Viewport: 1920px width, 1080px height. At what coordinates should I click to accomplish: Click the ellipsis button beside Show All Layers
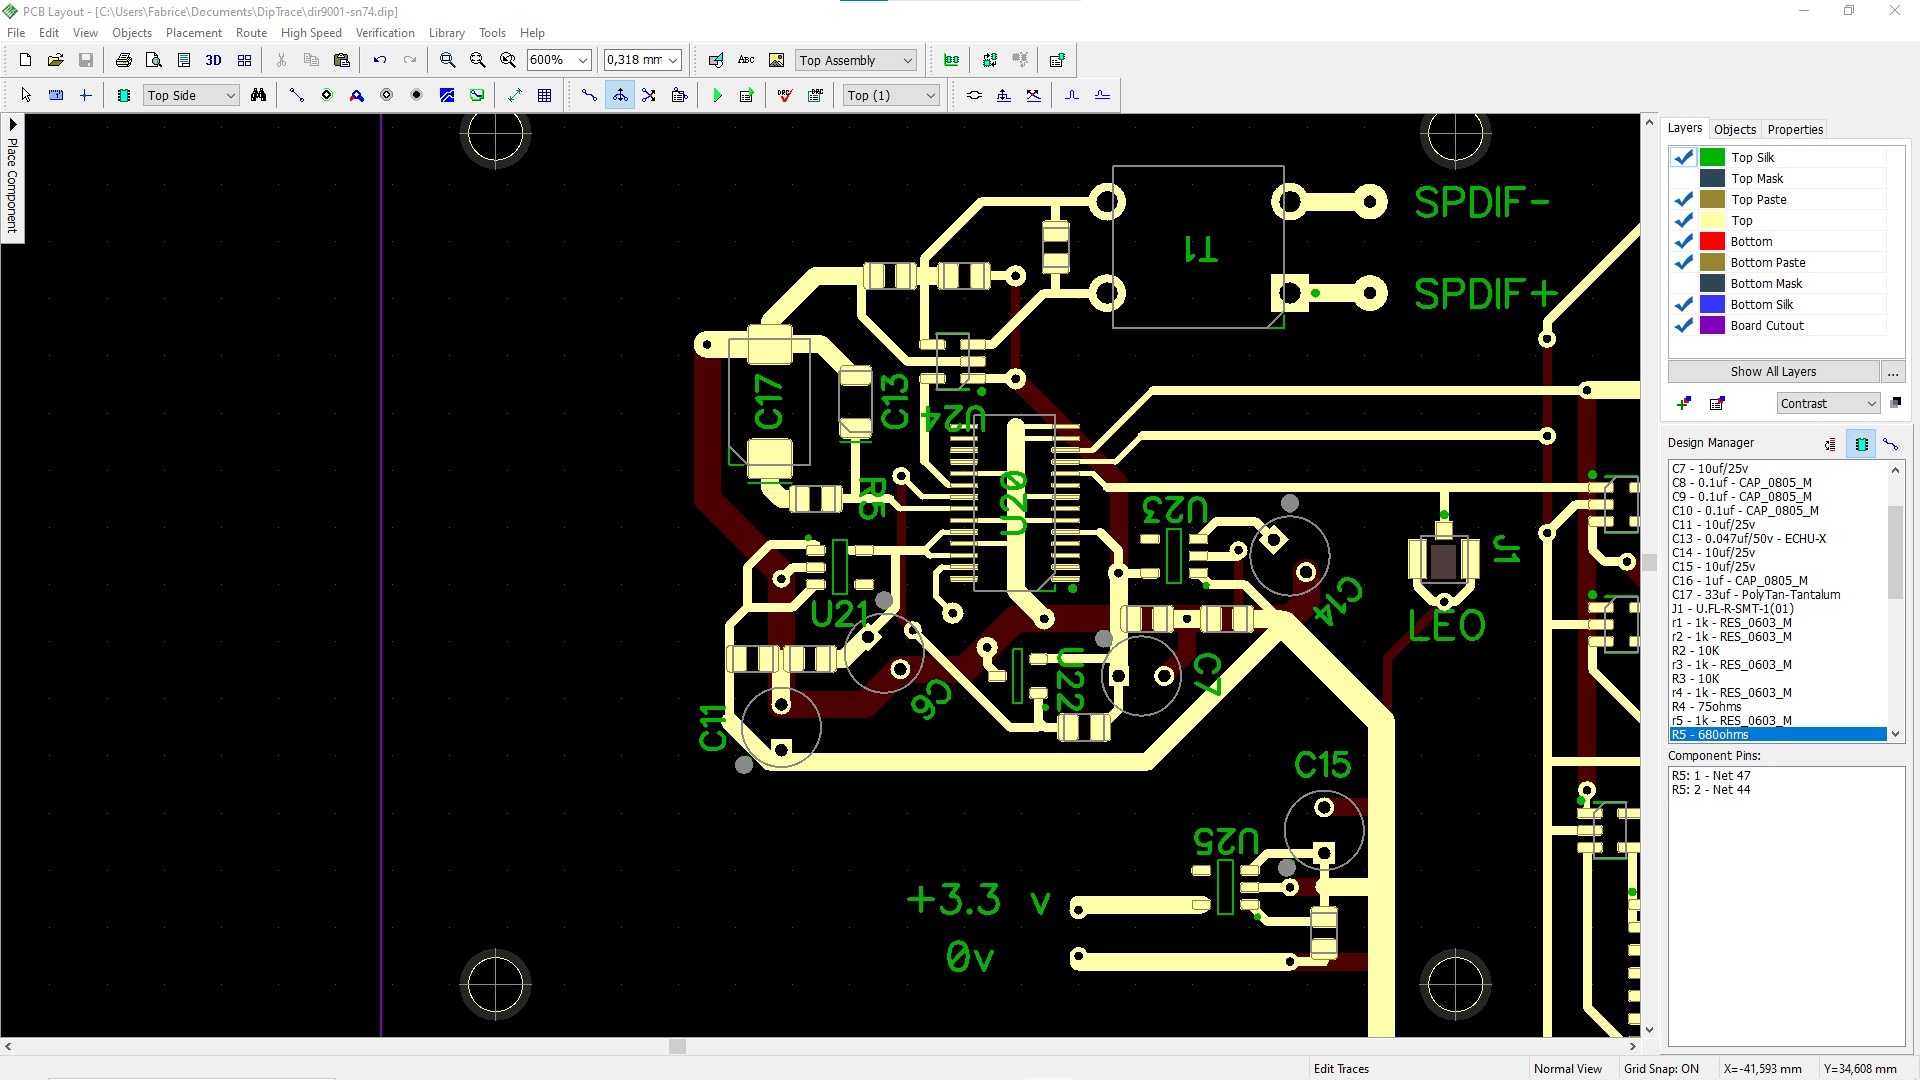tap(1893, 371)
